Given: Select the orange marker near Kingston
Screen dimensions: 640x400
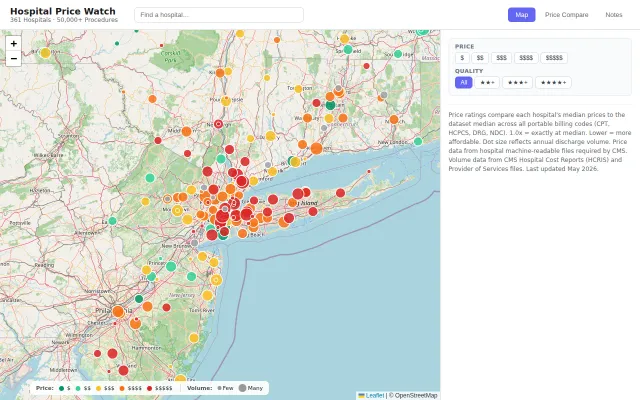Looking at the screenshot, I should pyautogui.click(x=220, y=73).
